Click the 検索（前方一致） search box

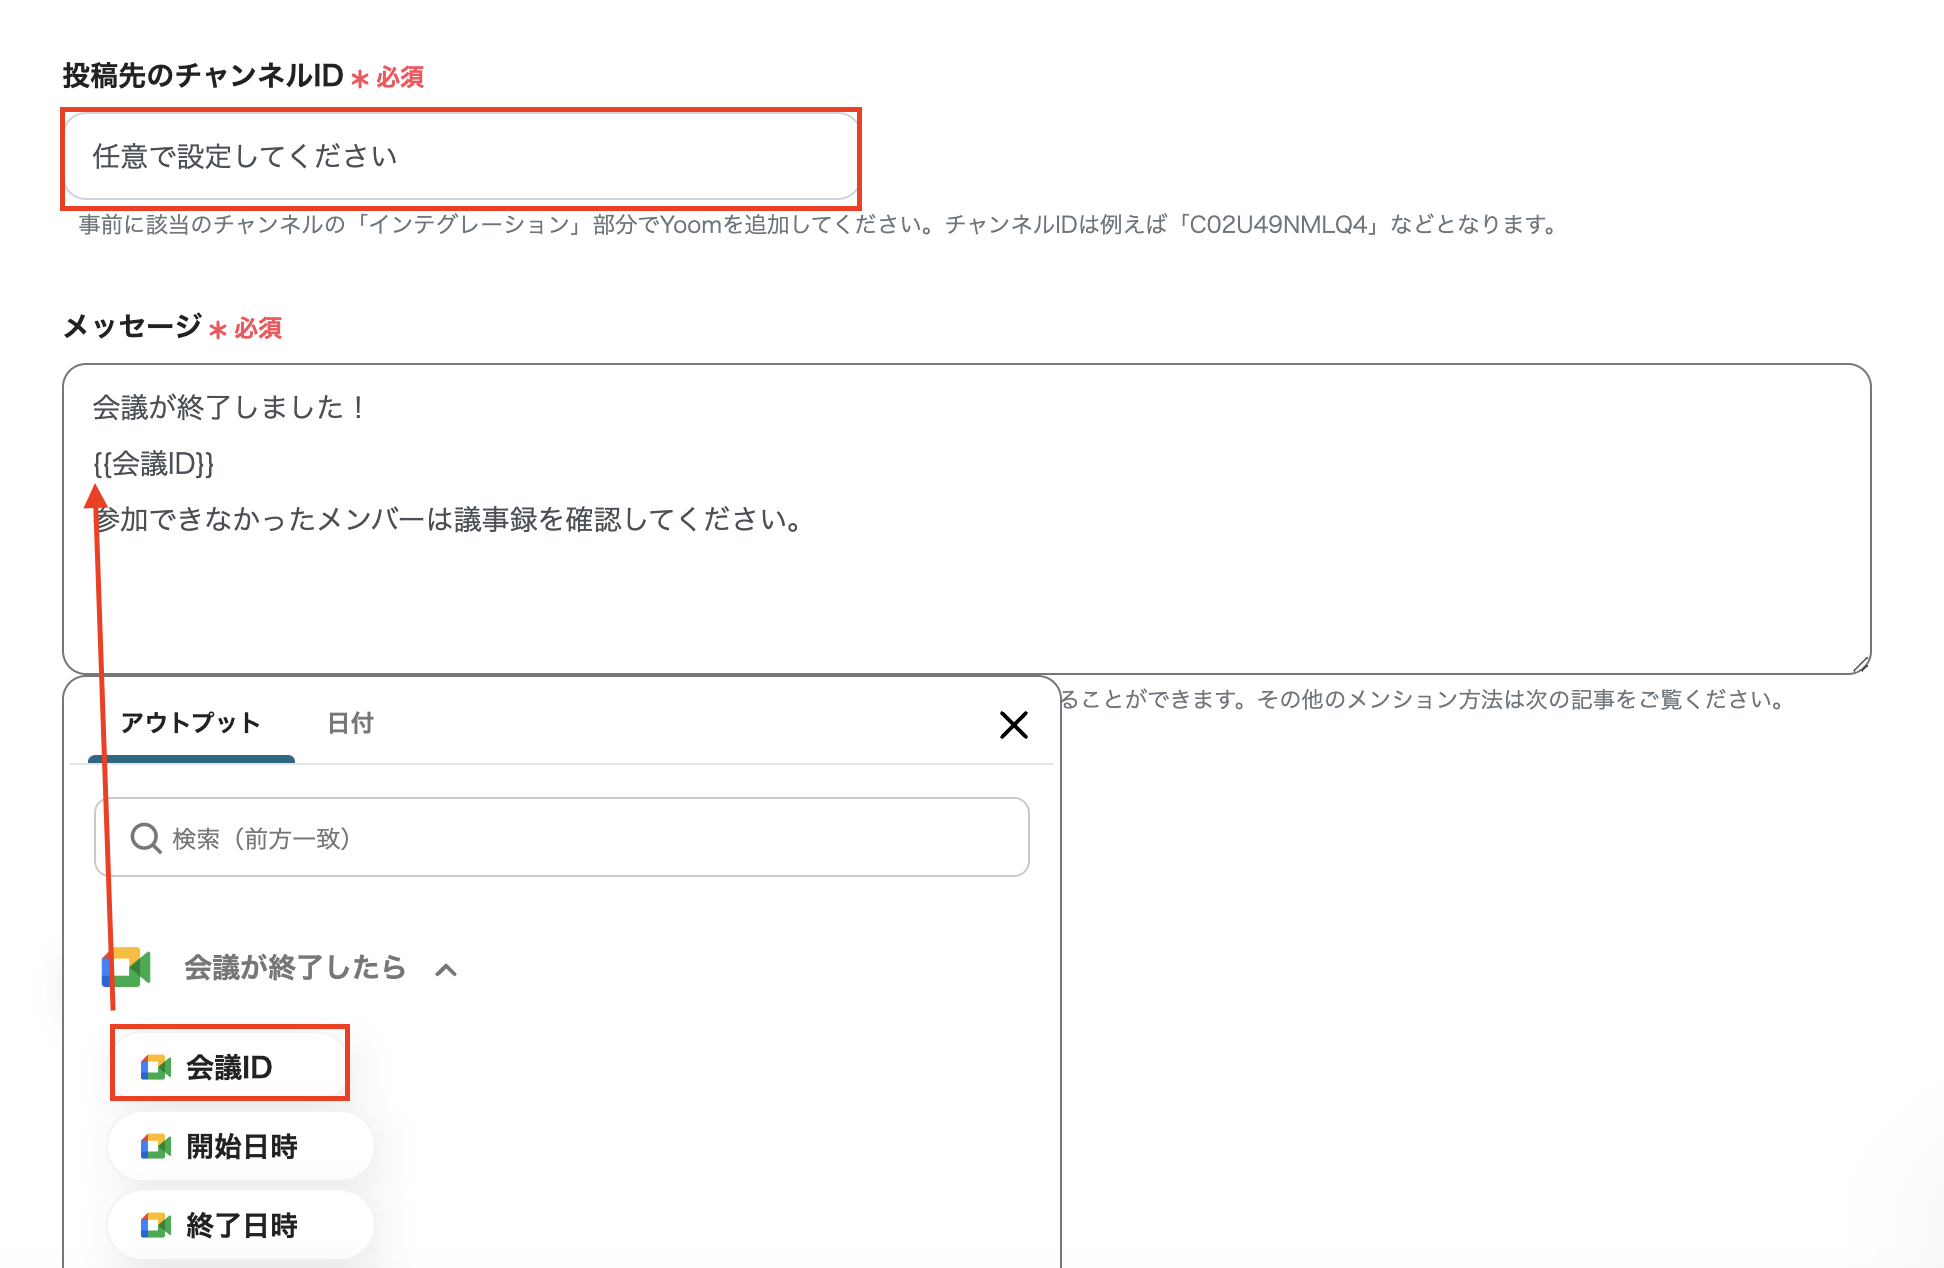coord(562,837)
